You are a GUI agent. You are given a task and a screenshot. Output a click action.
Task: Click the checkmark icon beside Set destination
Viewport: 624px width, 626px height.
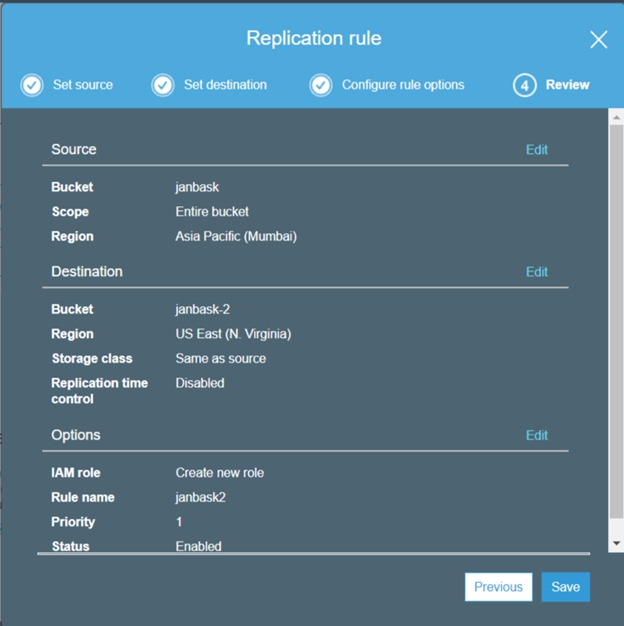(x=163, y=85)
